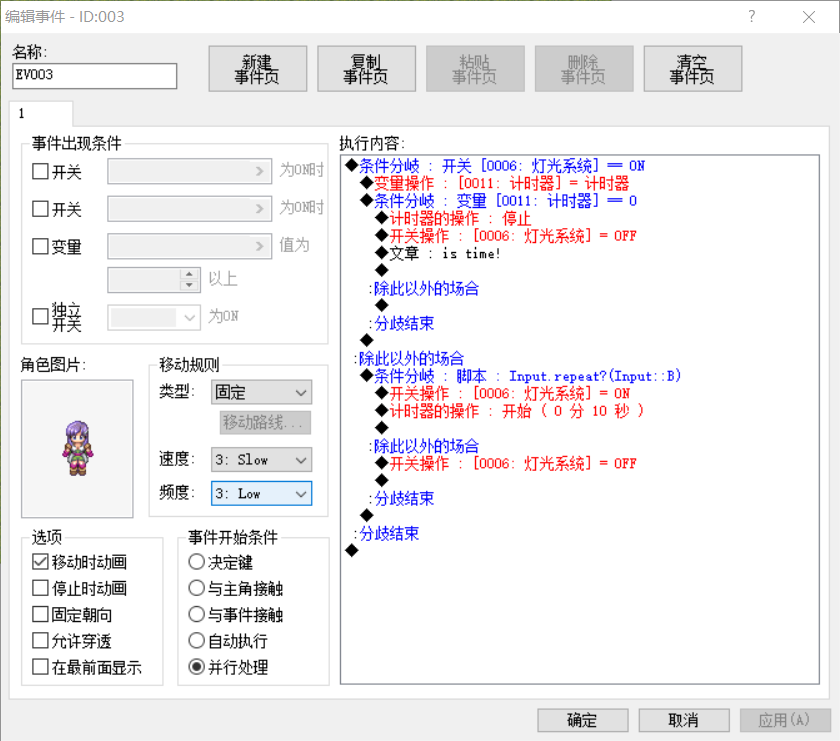Image resolution: width=840 pixels, height=741 pixels.
Task: Check 固定朝向 option
Action: (40, 614)
